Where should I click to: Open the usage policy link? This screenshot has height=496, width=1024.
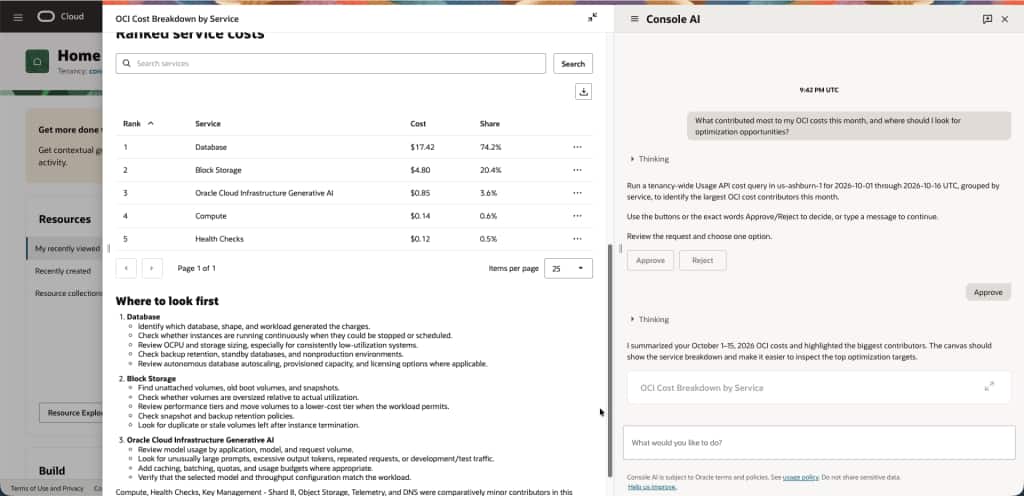(x=801, y=477)
